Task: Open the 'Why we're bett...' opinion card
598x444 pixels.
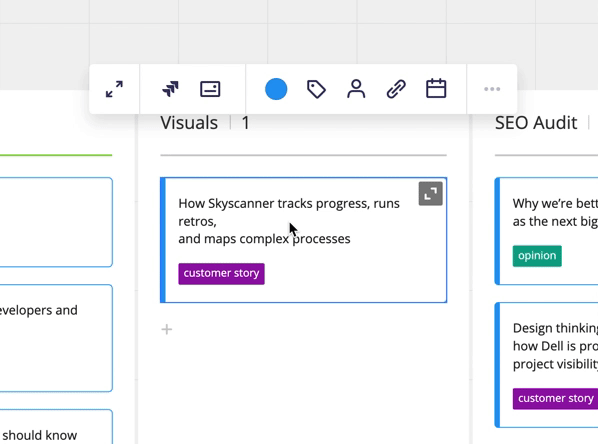Action: 547,231
